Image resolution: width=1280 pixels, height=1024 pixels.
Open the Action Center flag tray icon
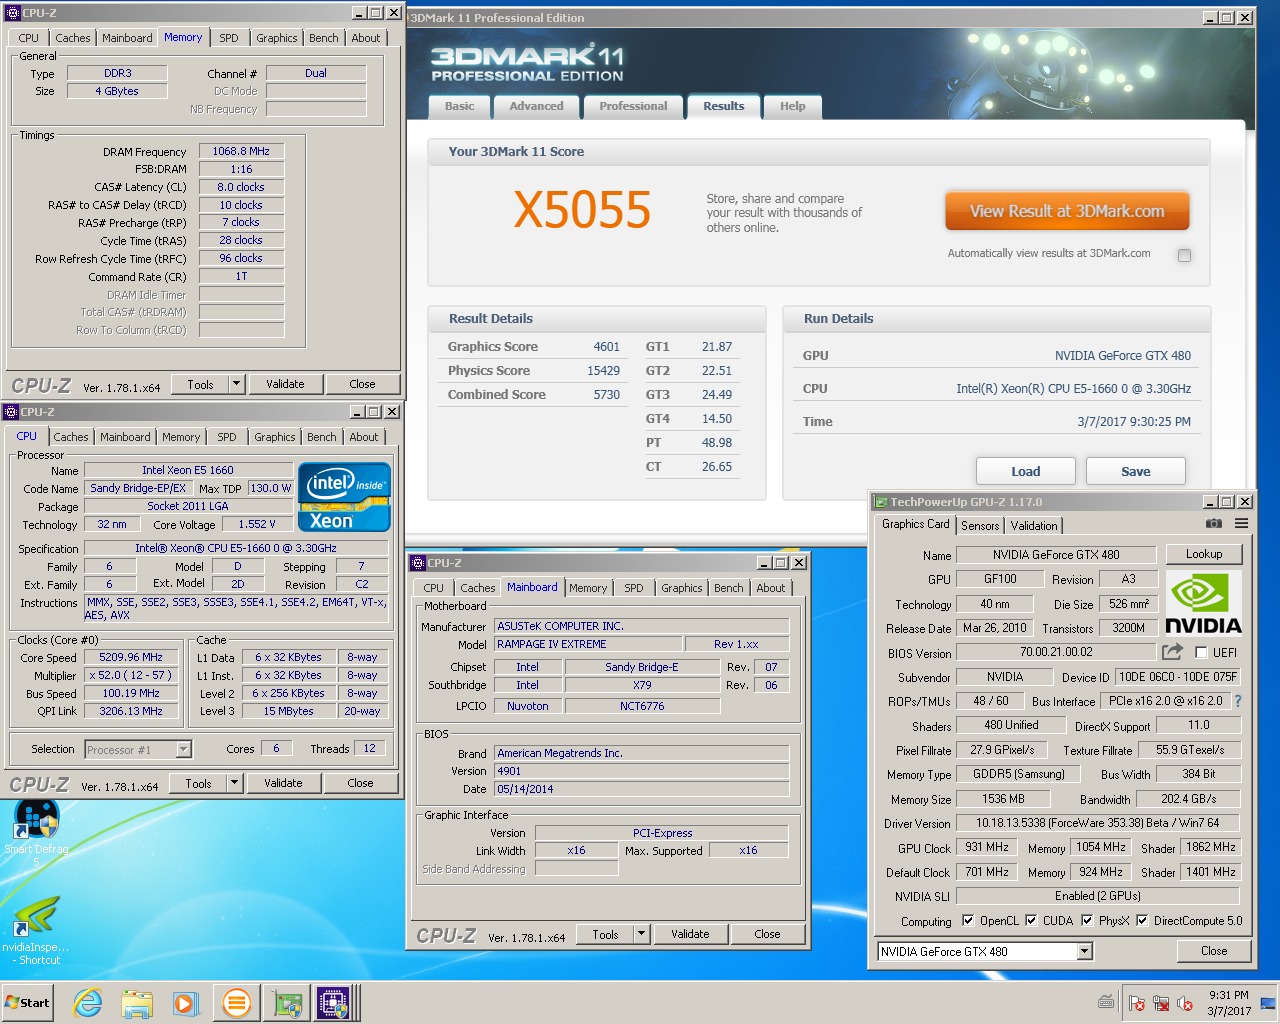point(1137,1003)
